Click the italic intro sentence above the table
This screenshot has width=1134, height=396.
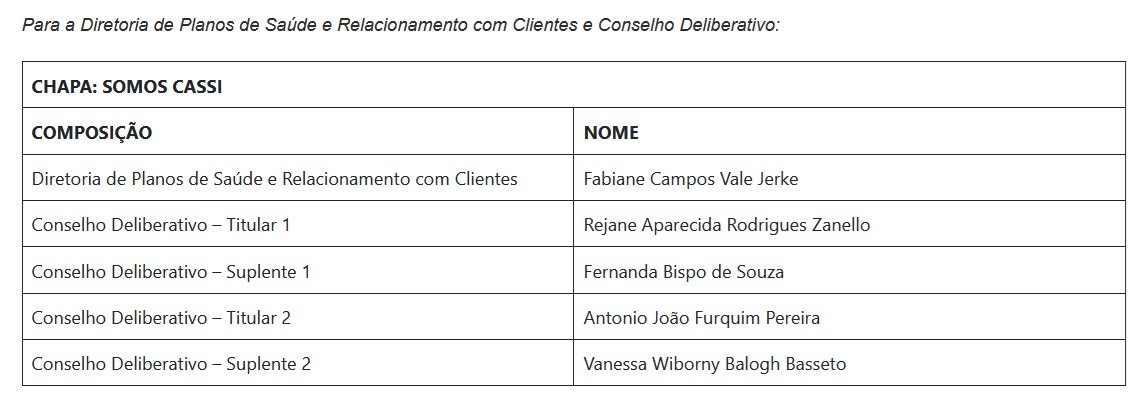(x=401, y=25)
